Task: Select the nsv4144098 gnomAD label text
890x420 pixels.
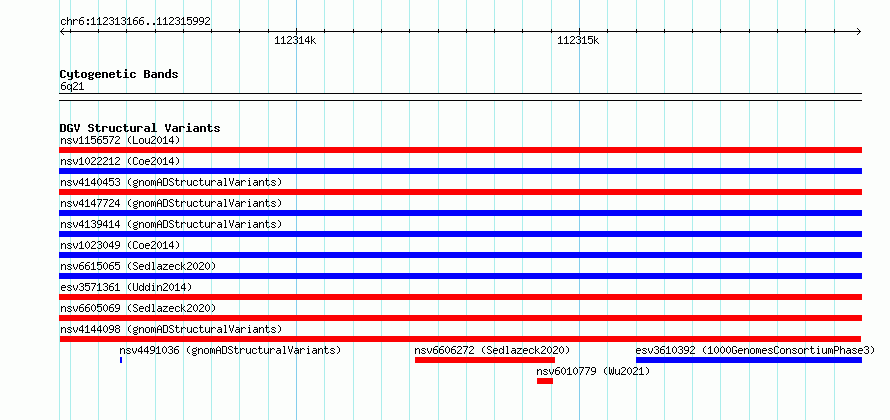Action: 171,329
